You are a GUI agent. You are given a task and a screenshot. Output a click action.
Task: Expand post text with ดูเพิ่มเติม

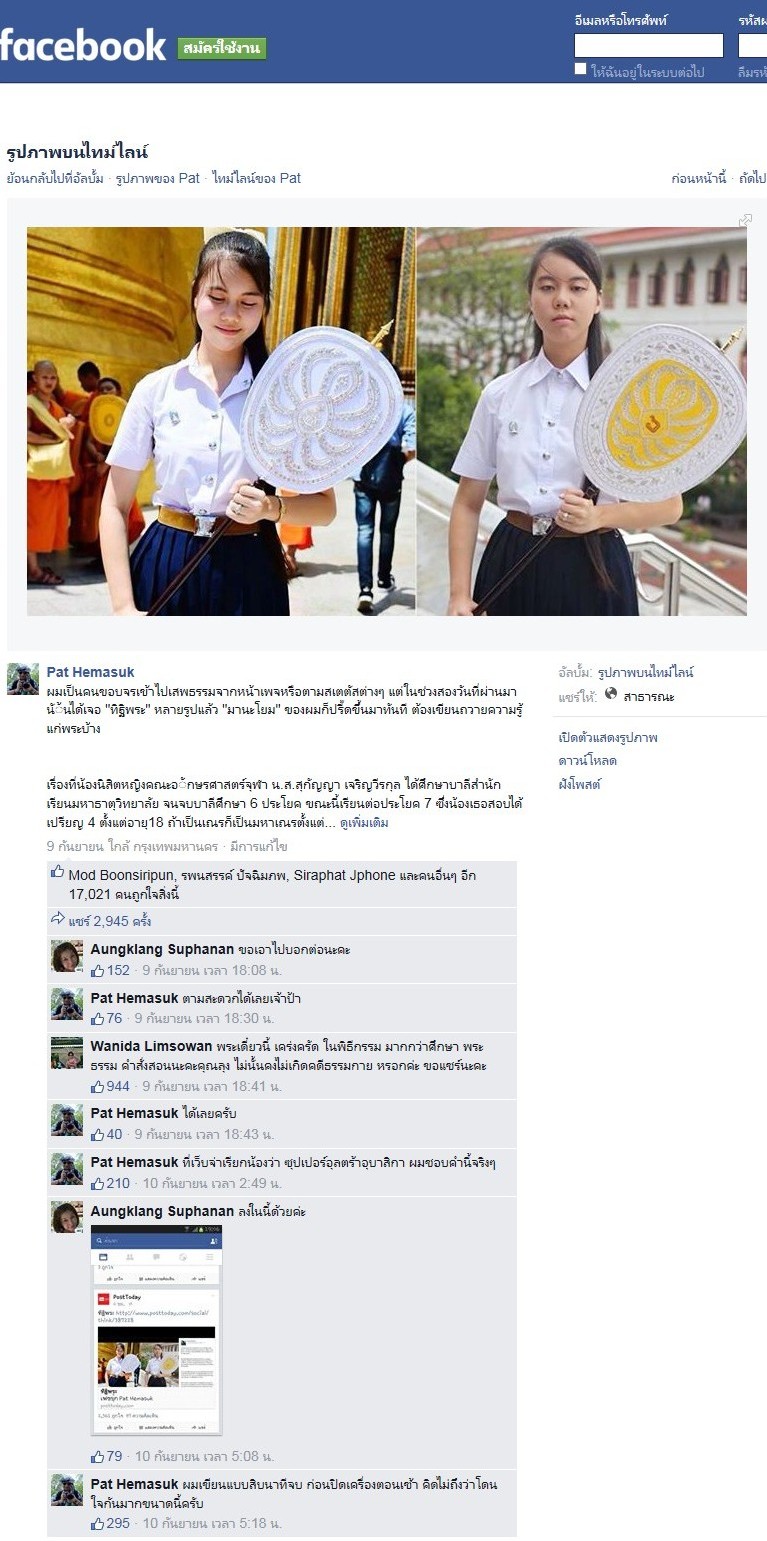pyautogui.click(x=364, y=823)
